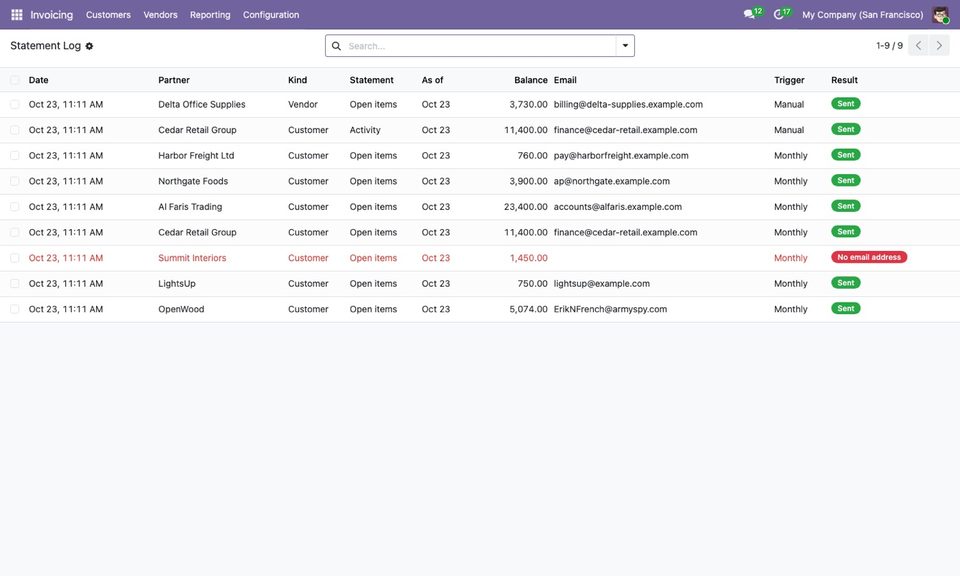Open the Vendors menu
Viewport: 960px width, 576px height.
pos(160,15)
